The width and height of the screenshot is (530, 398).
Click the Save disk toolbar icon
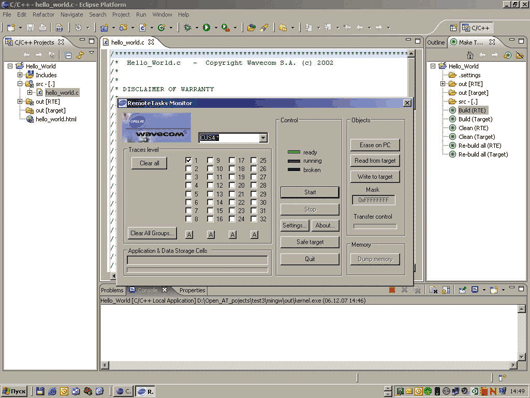pyautogui.click(x=30, y=28)
